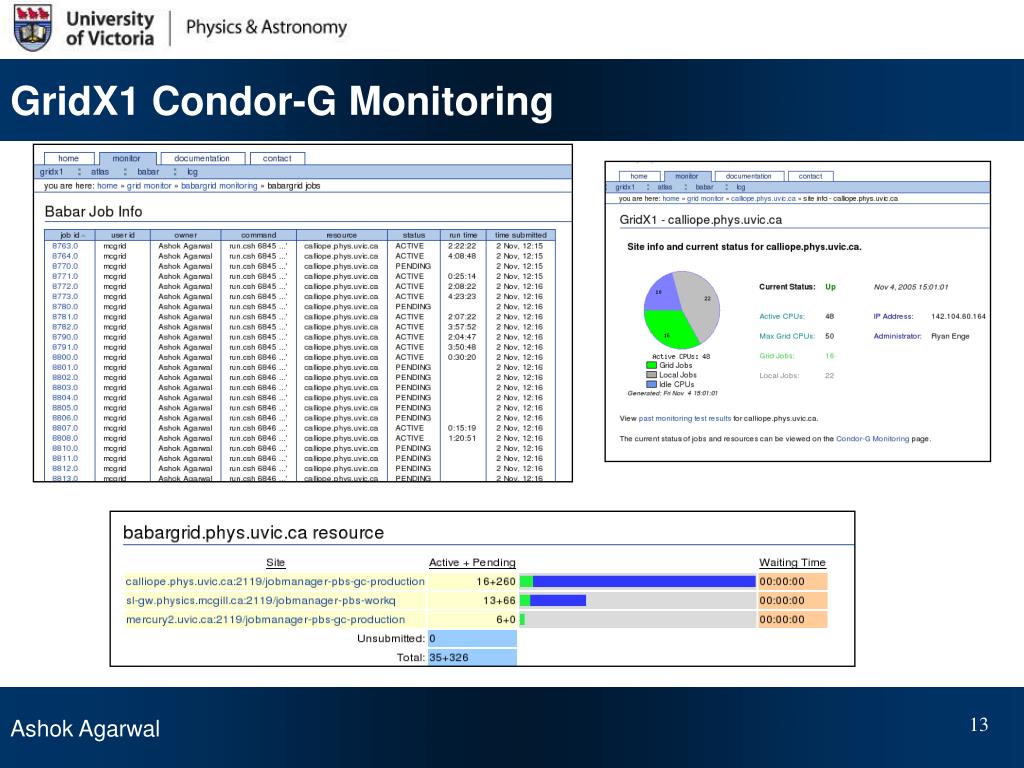Sort by the 'resource' column header
1024x768 pixels.
(x=342, y=235)
